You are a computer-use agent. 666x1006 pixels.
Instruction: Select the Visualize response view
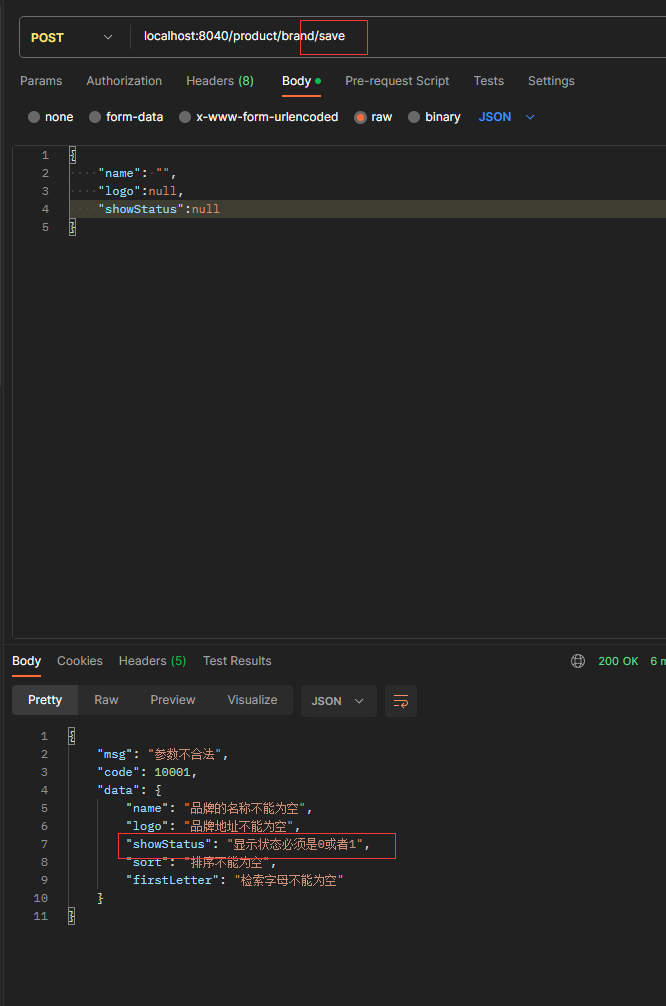[x=252, y=700]
